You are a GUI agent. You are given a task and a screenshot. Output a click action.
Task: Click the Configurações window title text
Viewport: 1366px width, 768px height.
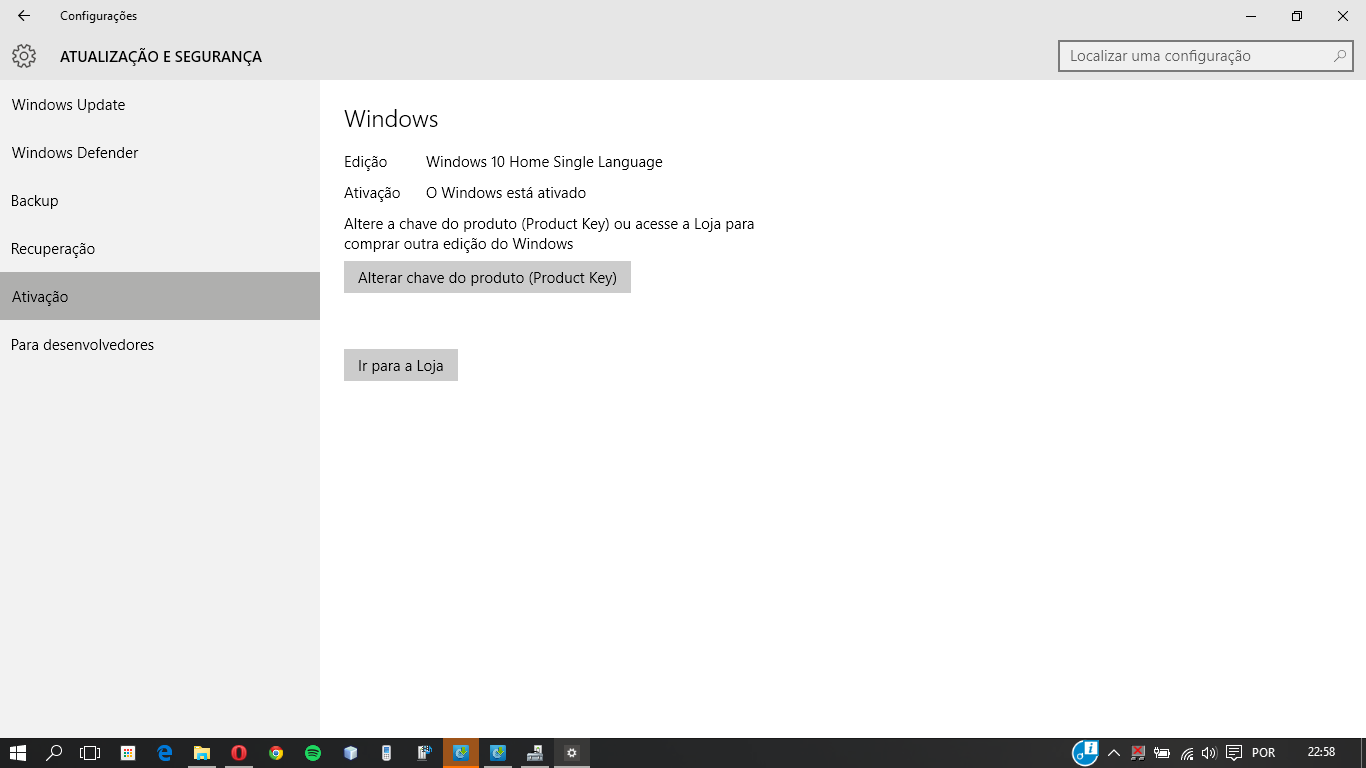(x=98, y=16)
